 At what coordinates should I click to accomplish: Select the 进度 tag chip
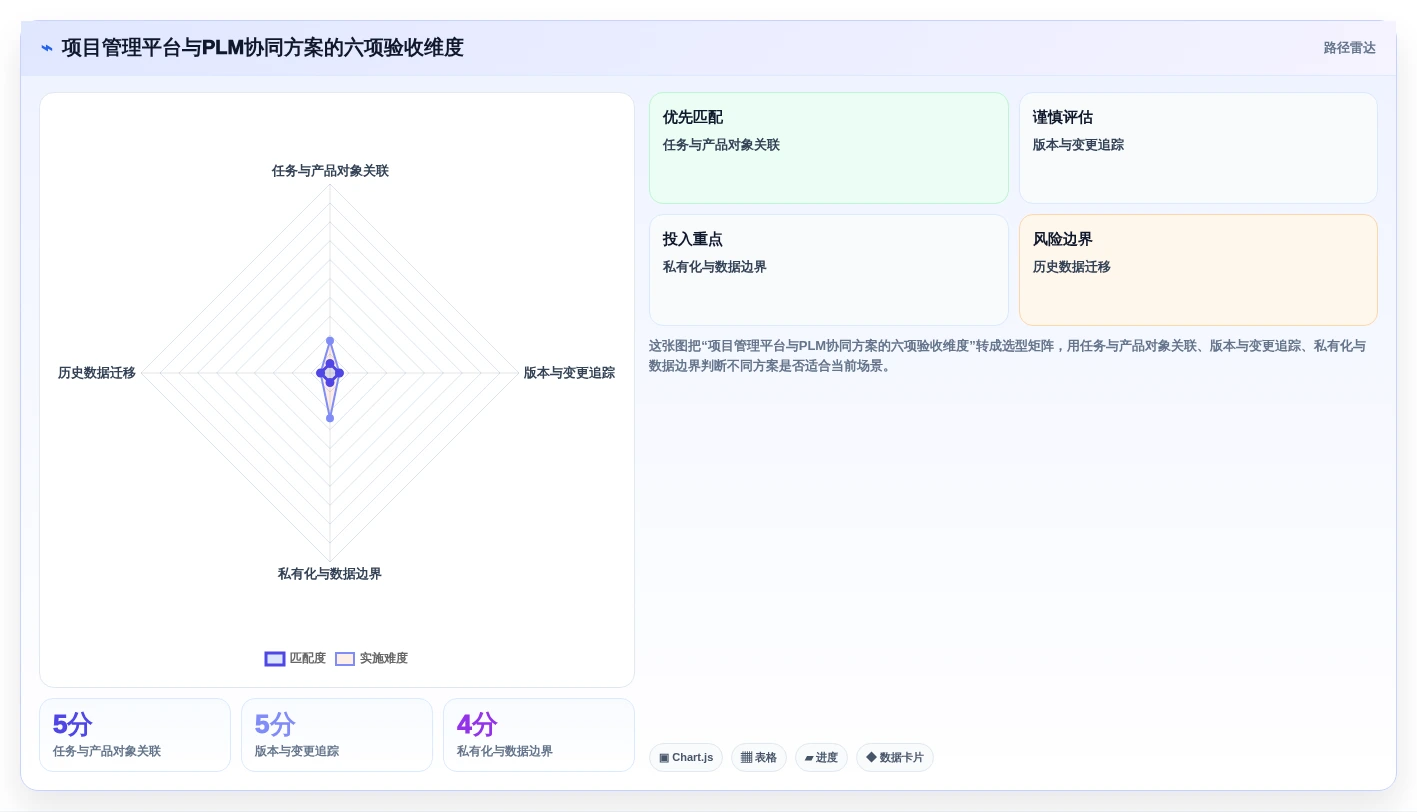821,757
